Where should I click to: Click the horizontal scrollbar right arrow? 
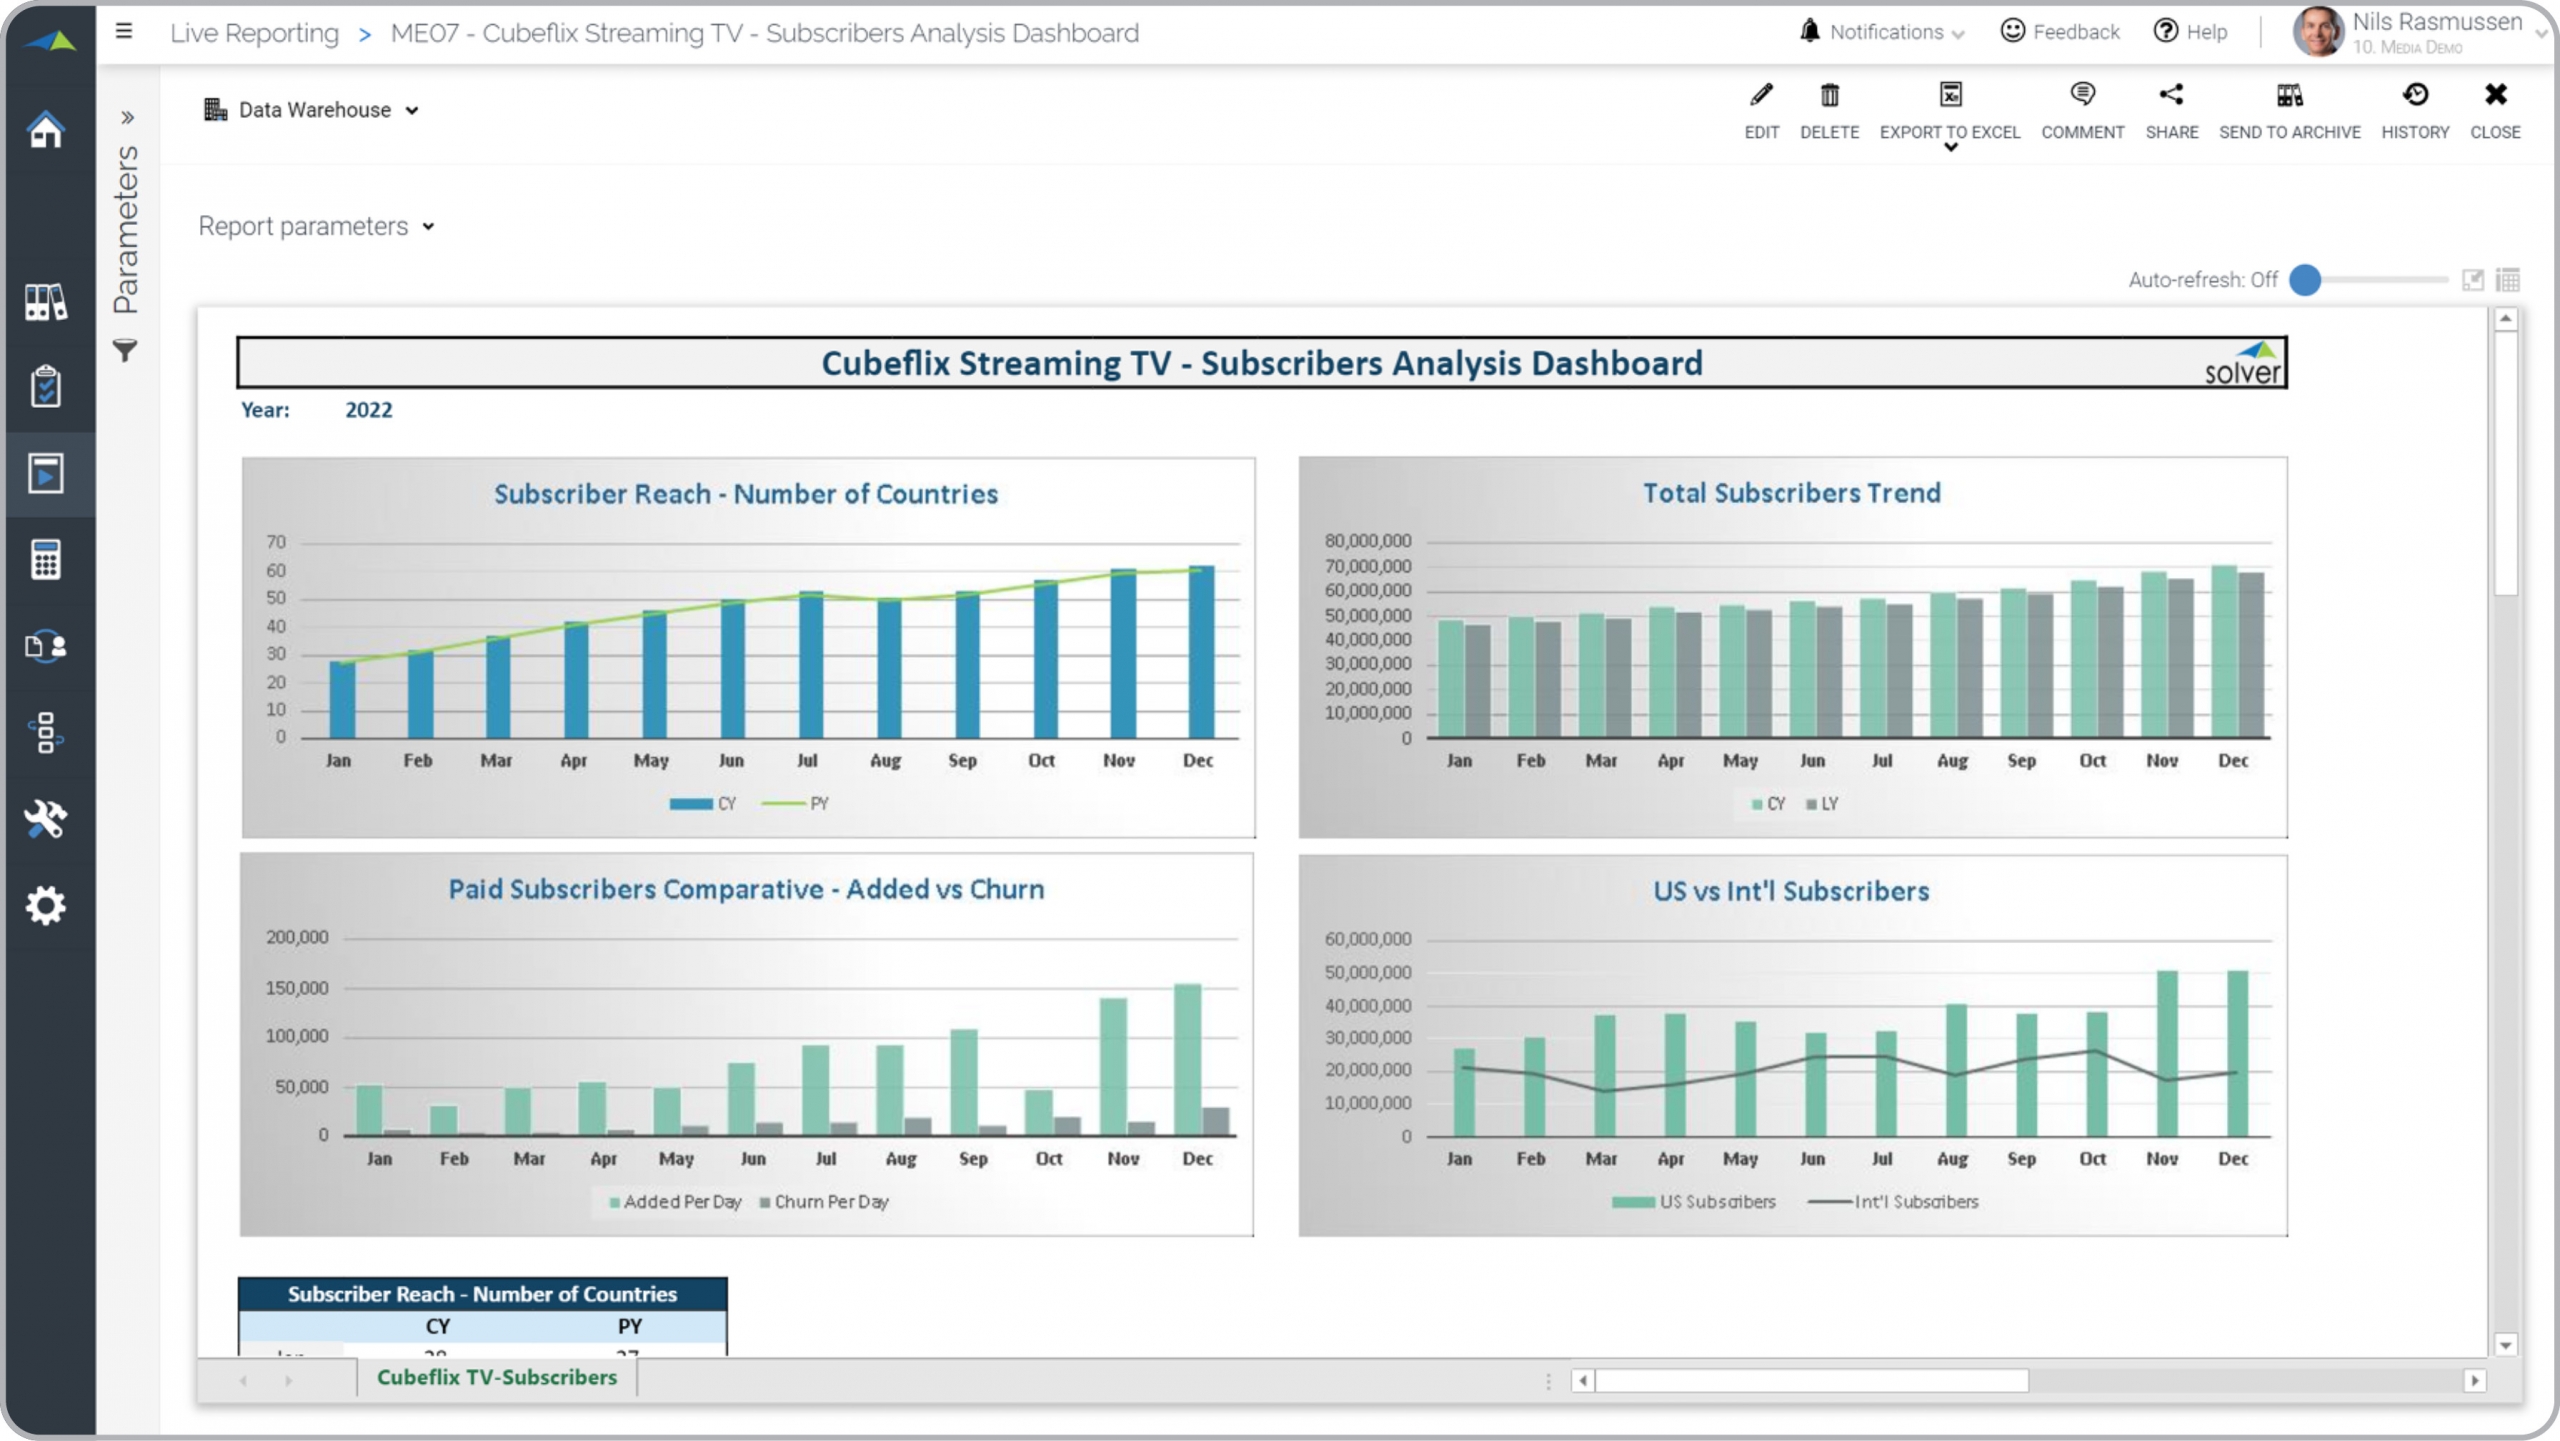(2474, 1381)
